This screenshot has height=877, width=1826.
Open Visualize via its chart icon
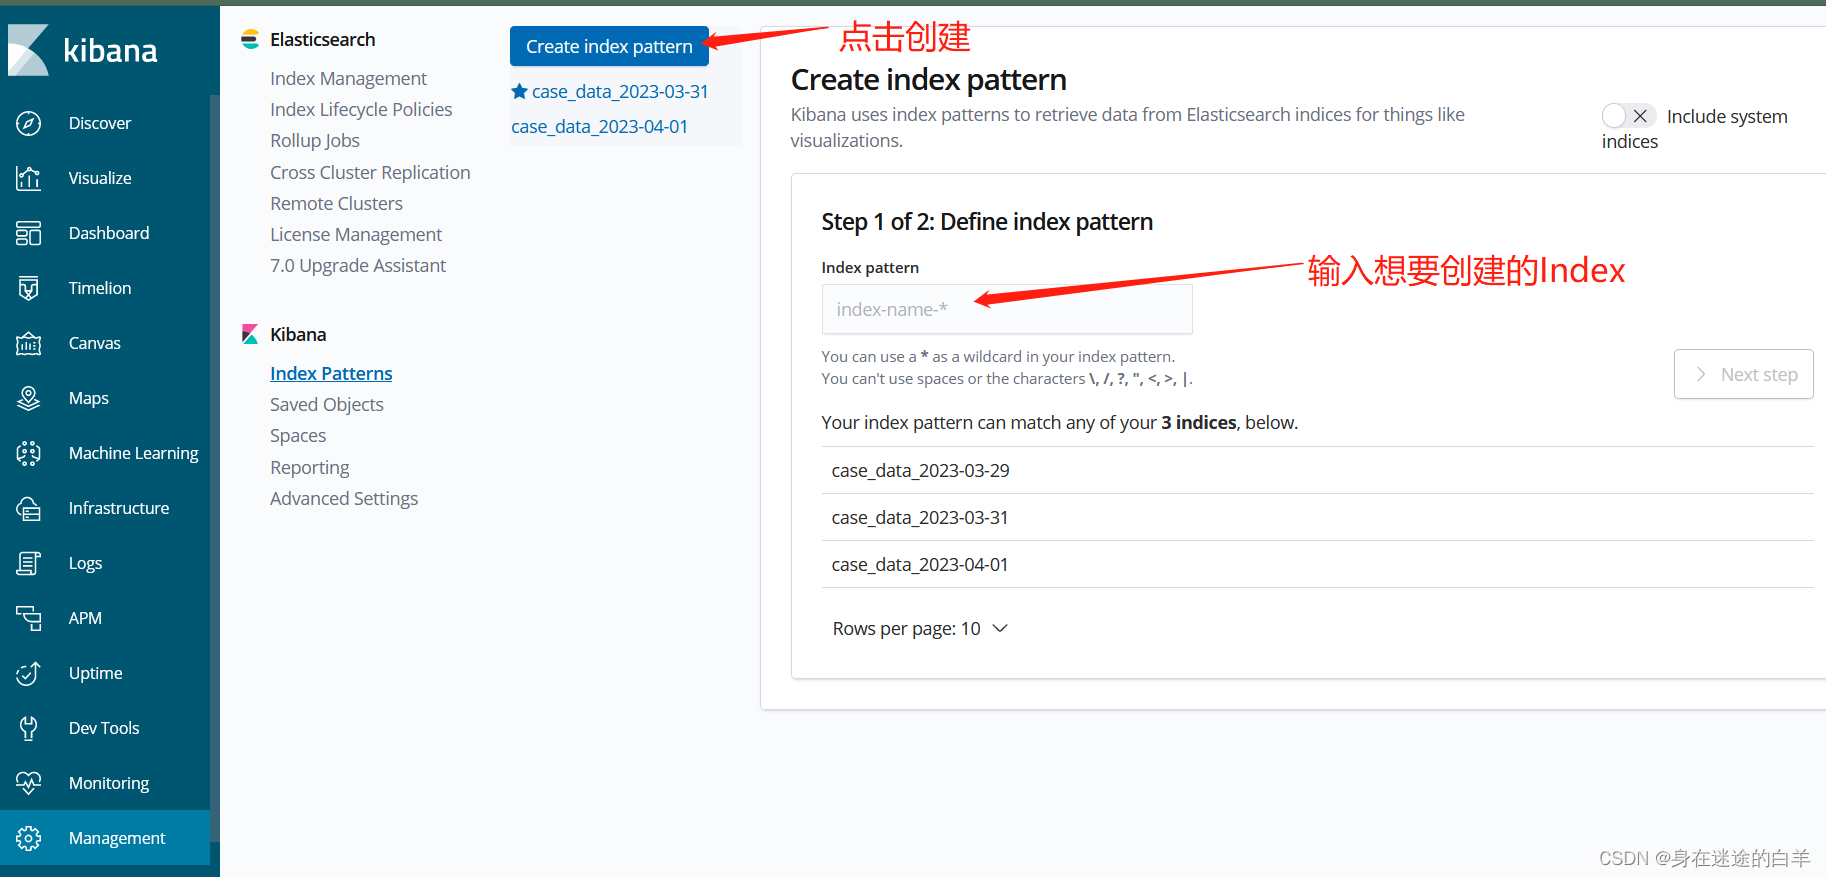(29, 178)
